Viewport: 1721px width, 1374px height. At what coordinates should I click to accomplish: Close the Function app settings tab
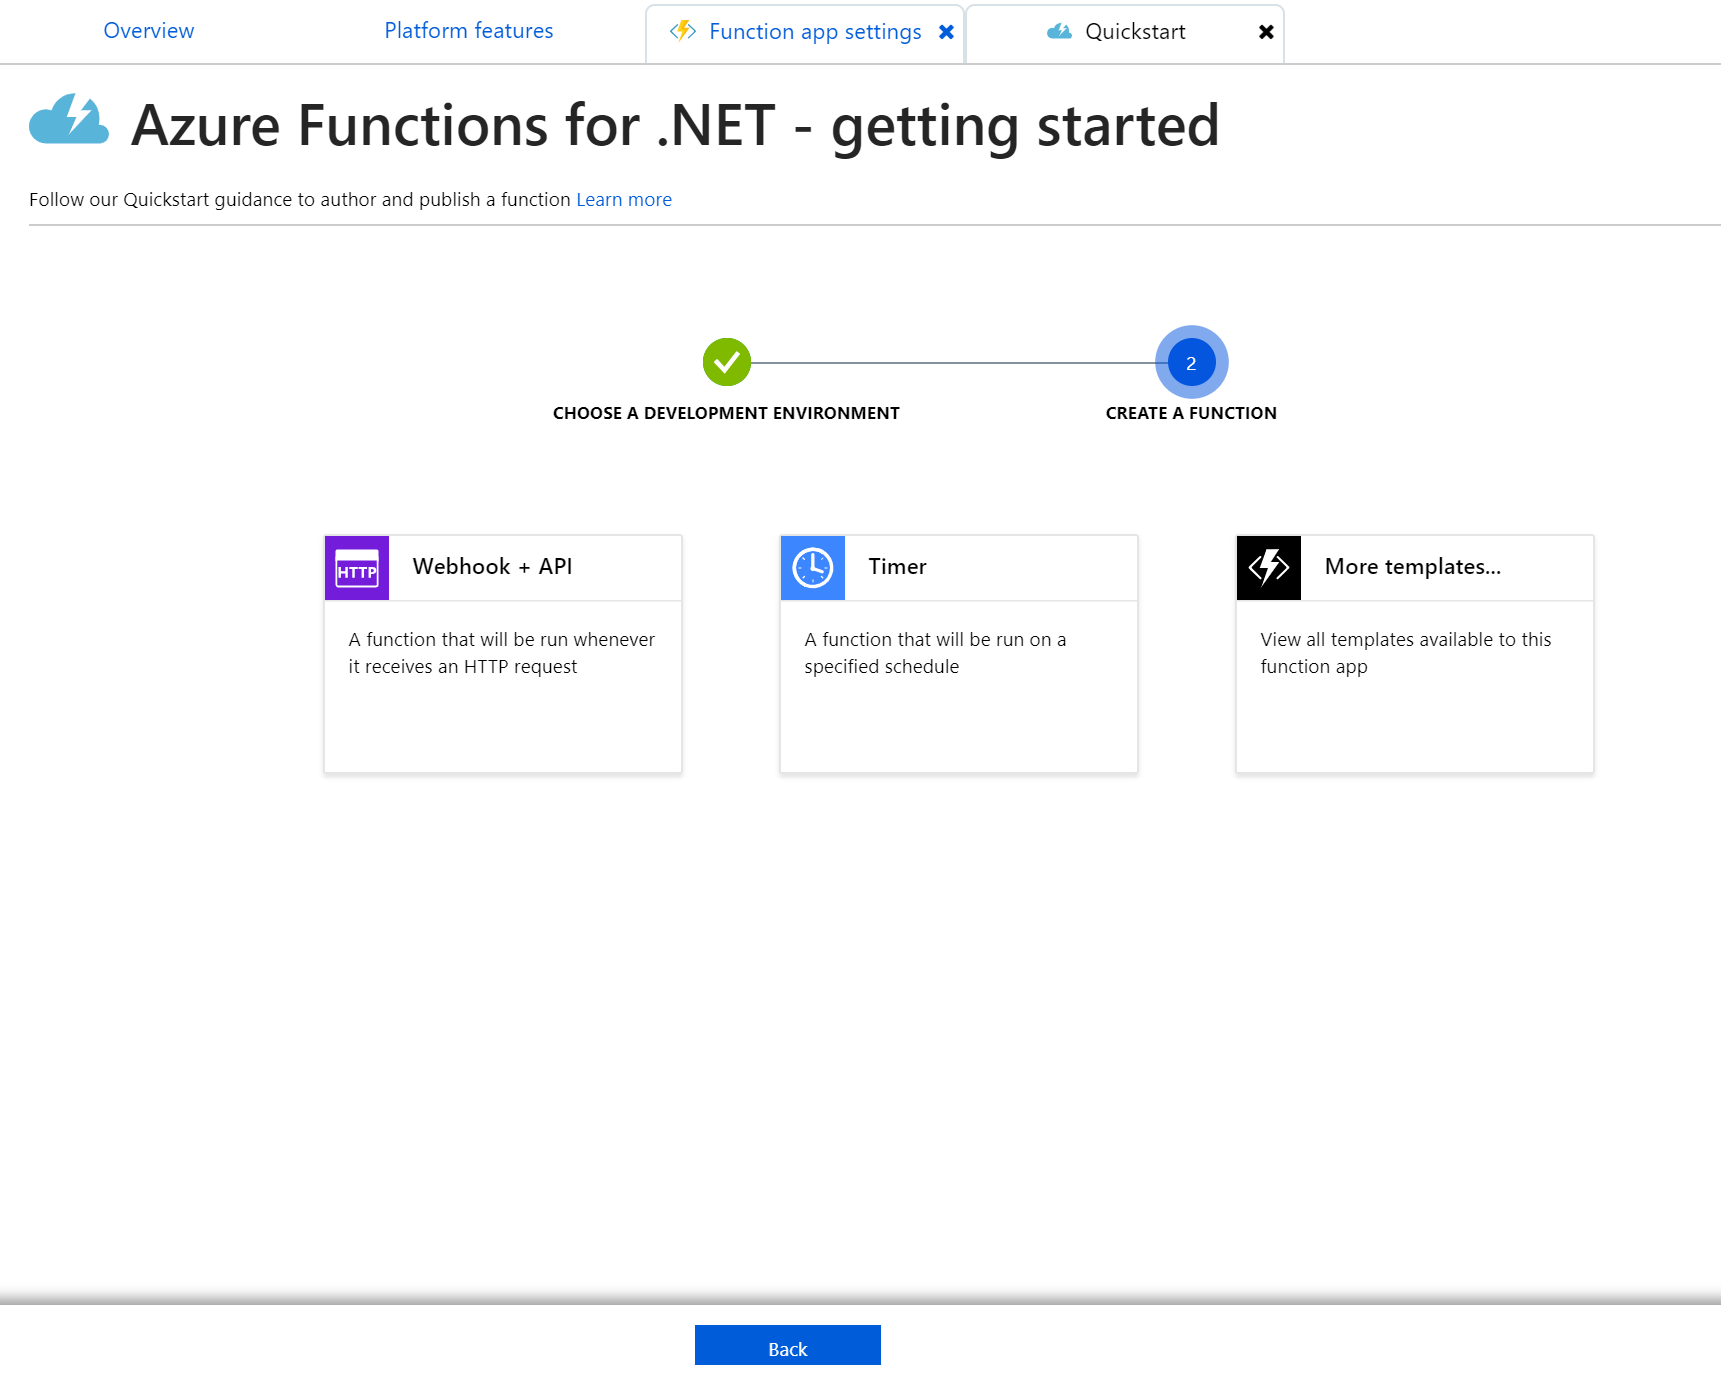pyautogui.click(x=946, y=32)
